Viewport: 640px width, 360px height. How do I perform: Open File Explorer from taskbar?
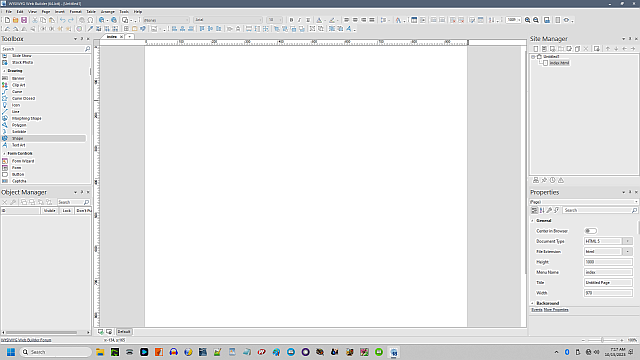tap(100, 352)
